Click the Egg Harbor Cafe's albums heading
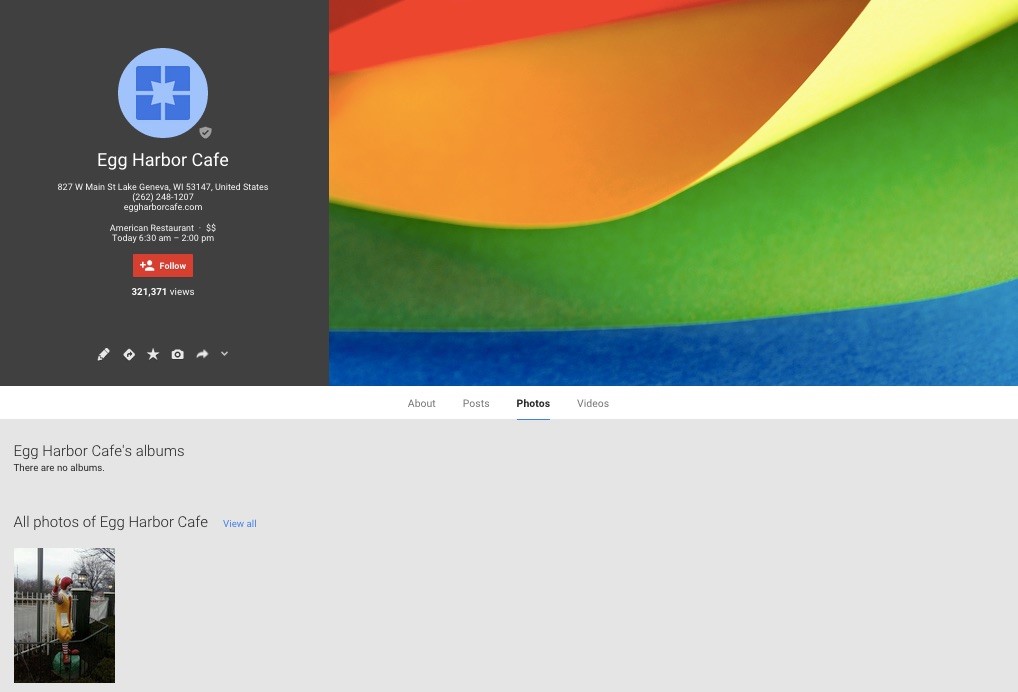The width and height of the screenshot is (1018, 692). [99, 451]
